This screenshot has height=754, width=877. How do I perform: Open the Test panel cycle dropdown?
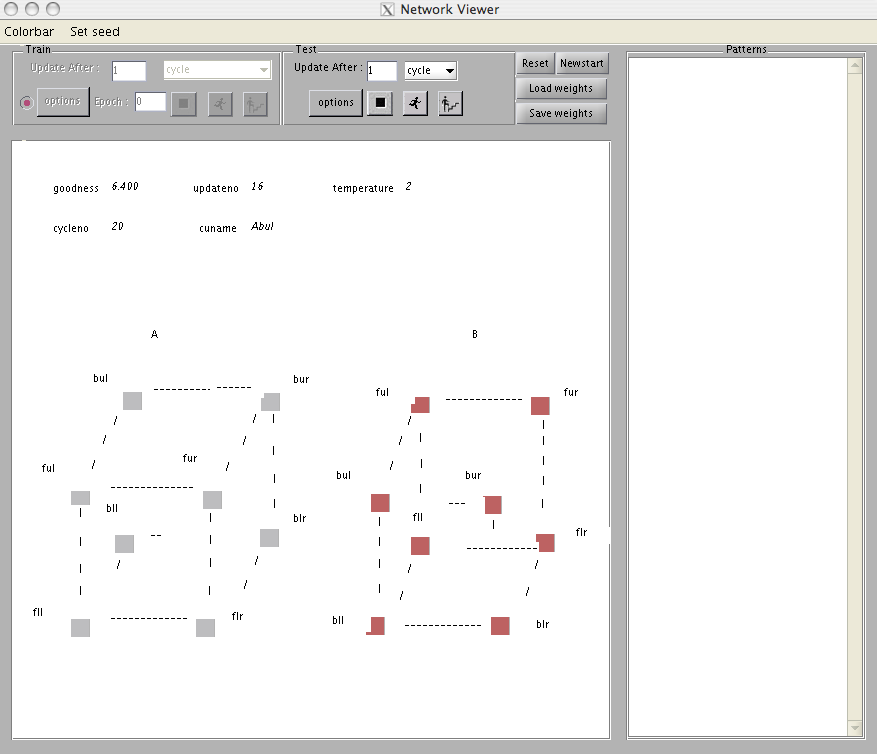coord(430,70)
